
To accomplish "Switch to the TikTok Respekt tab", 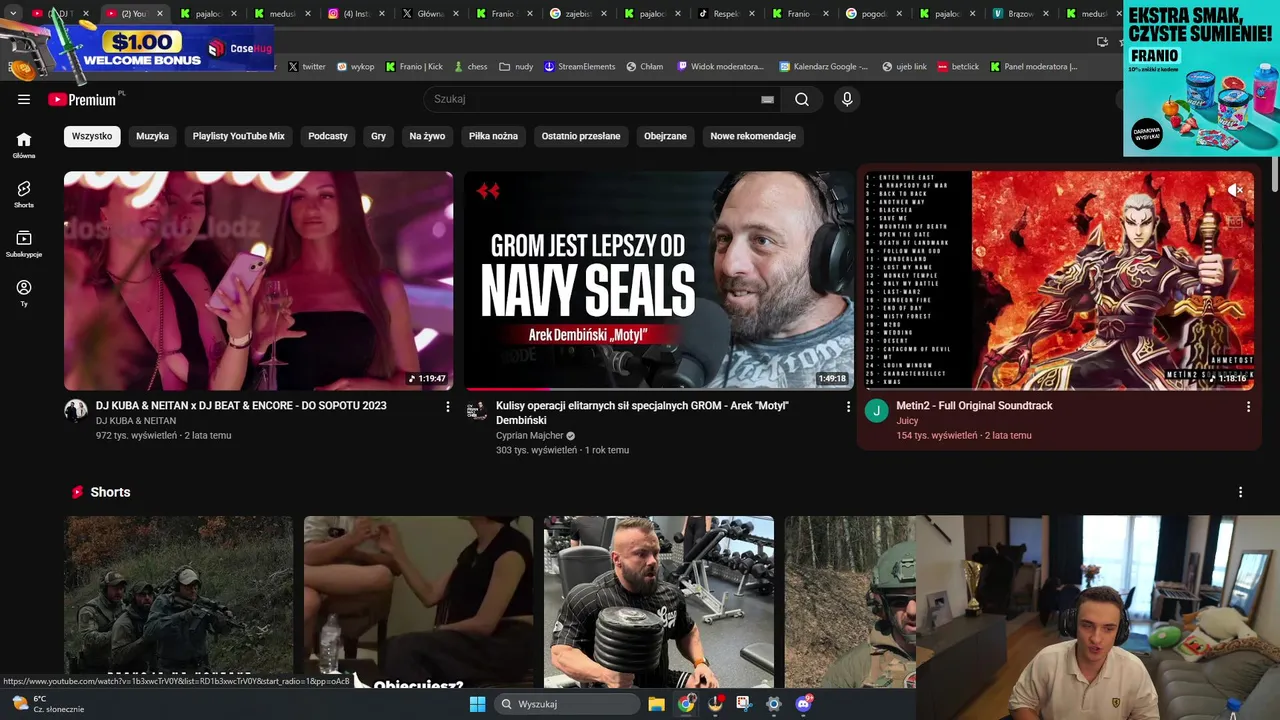I will pos(727,14).
